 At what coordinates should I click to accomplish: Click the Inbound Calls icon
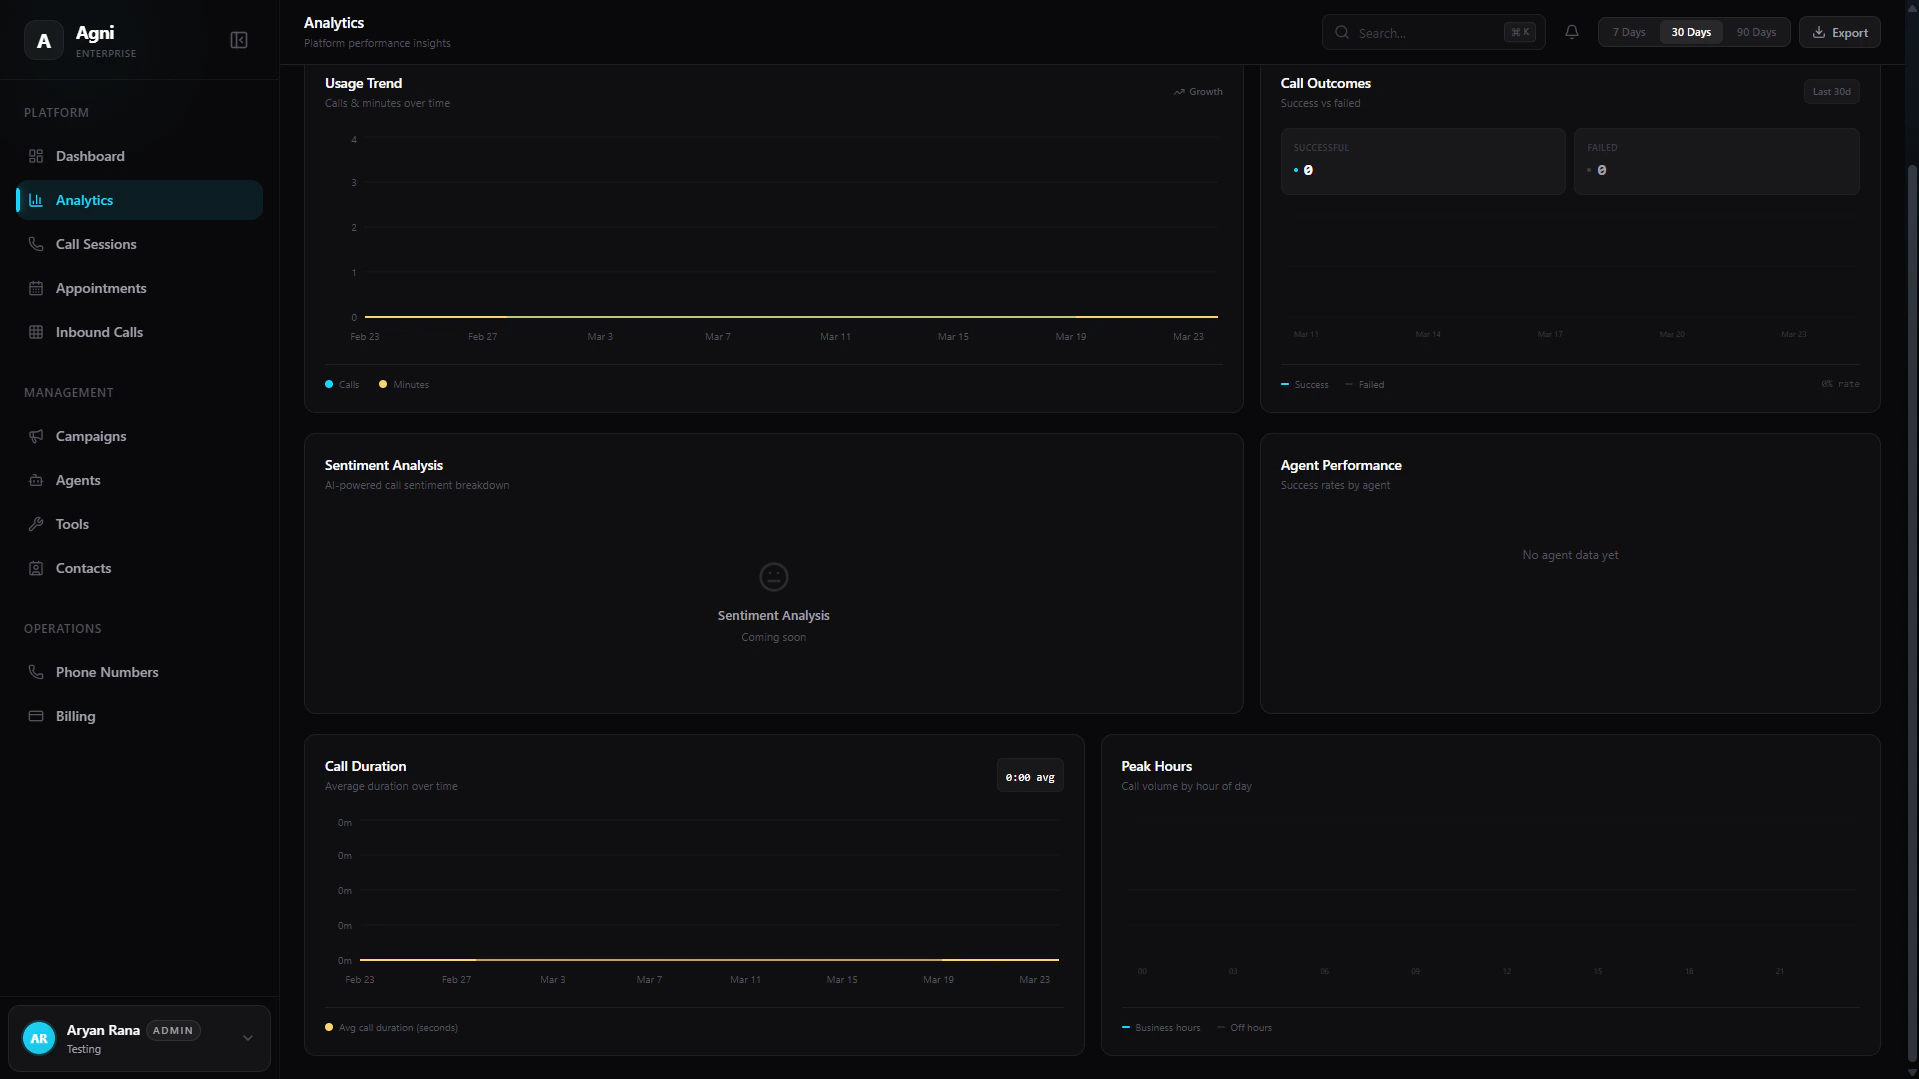pos(36,331)
